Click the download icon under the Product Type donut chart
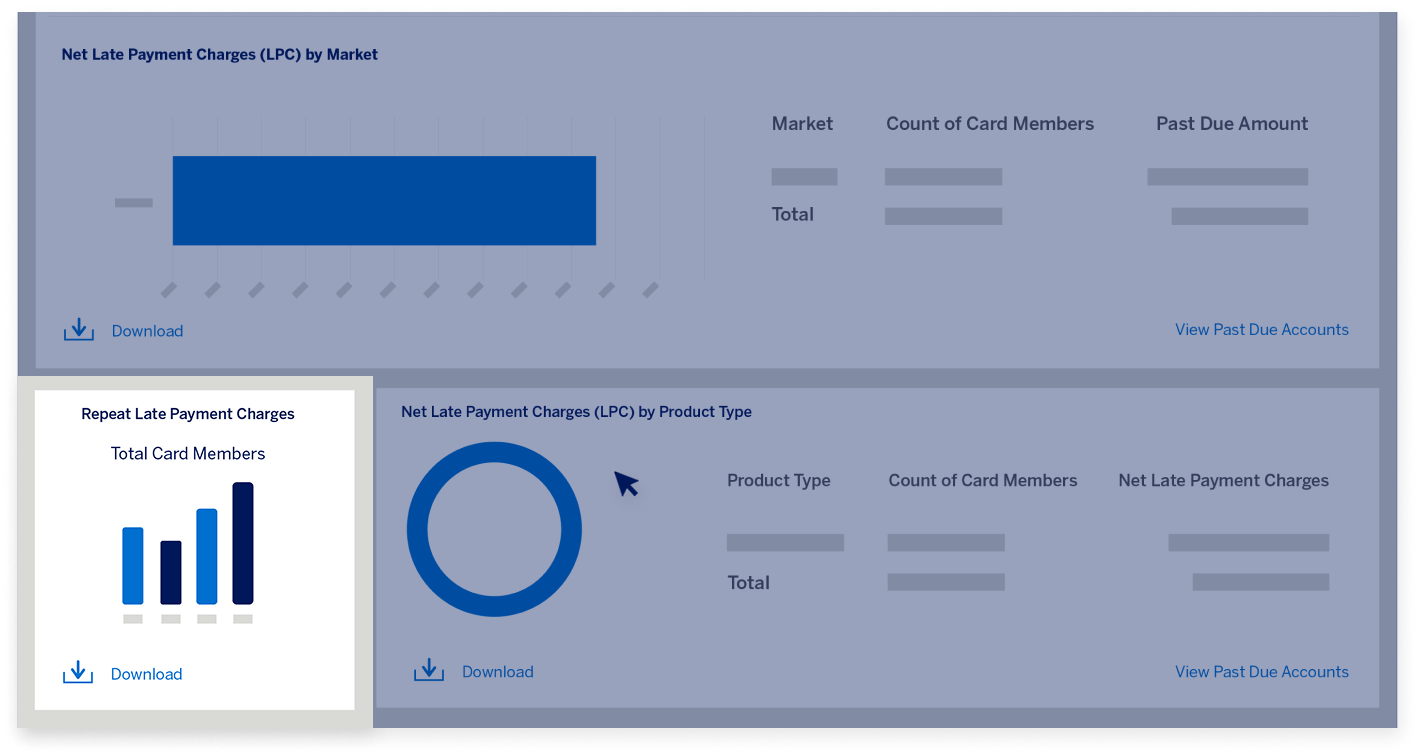The height and width of the screenshot is (756, 1421). pos(429,669)
